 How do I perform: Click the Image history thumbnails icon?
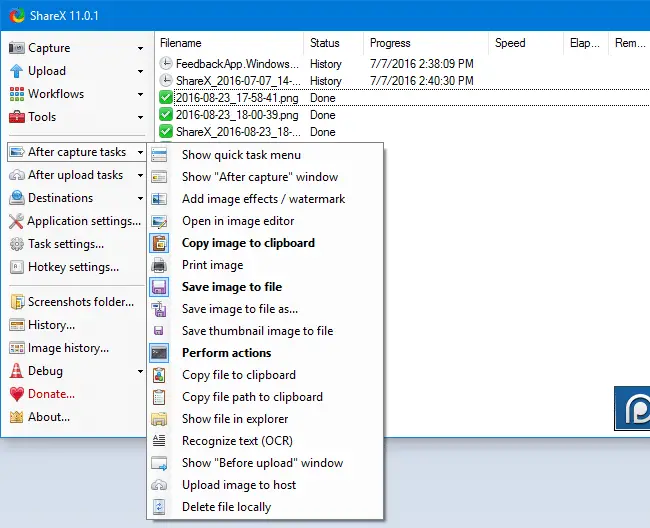[17, 348]
